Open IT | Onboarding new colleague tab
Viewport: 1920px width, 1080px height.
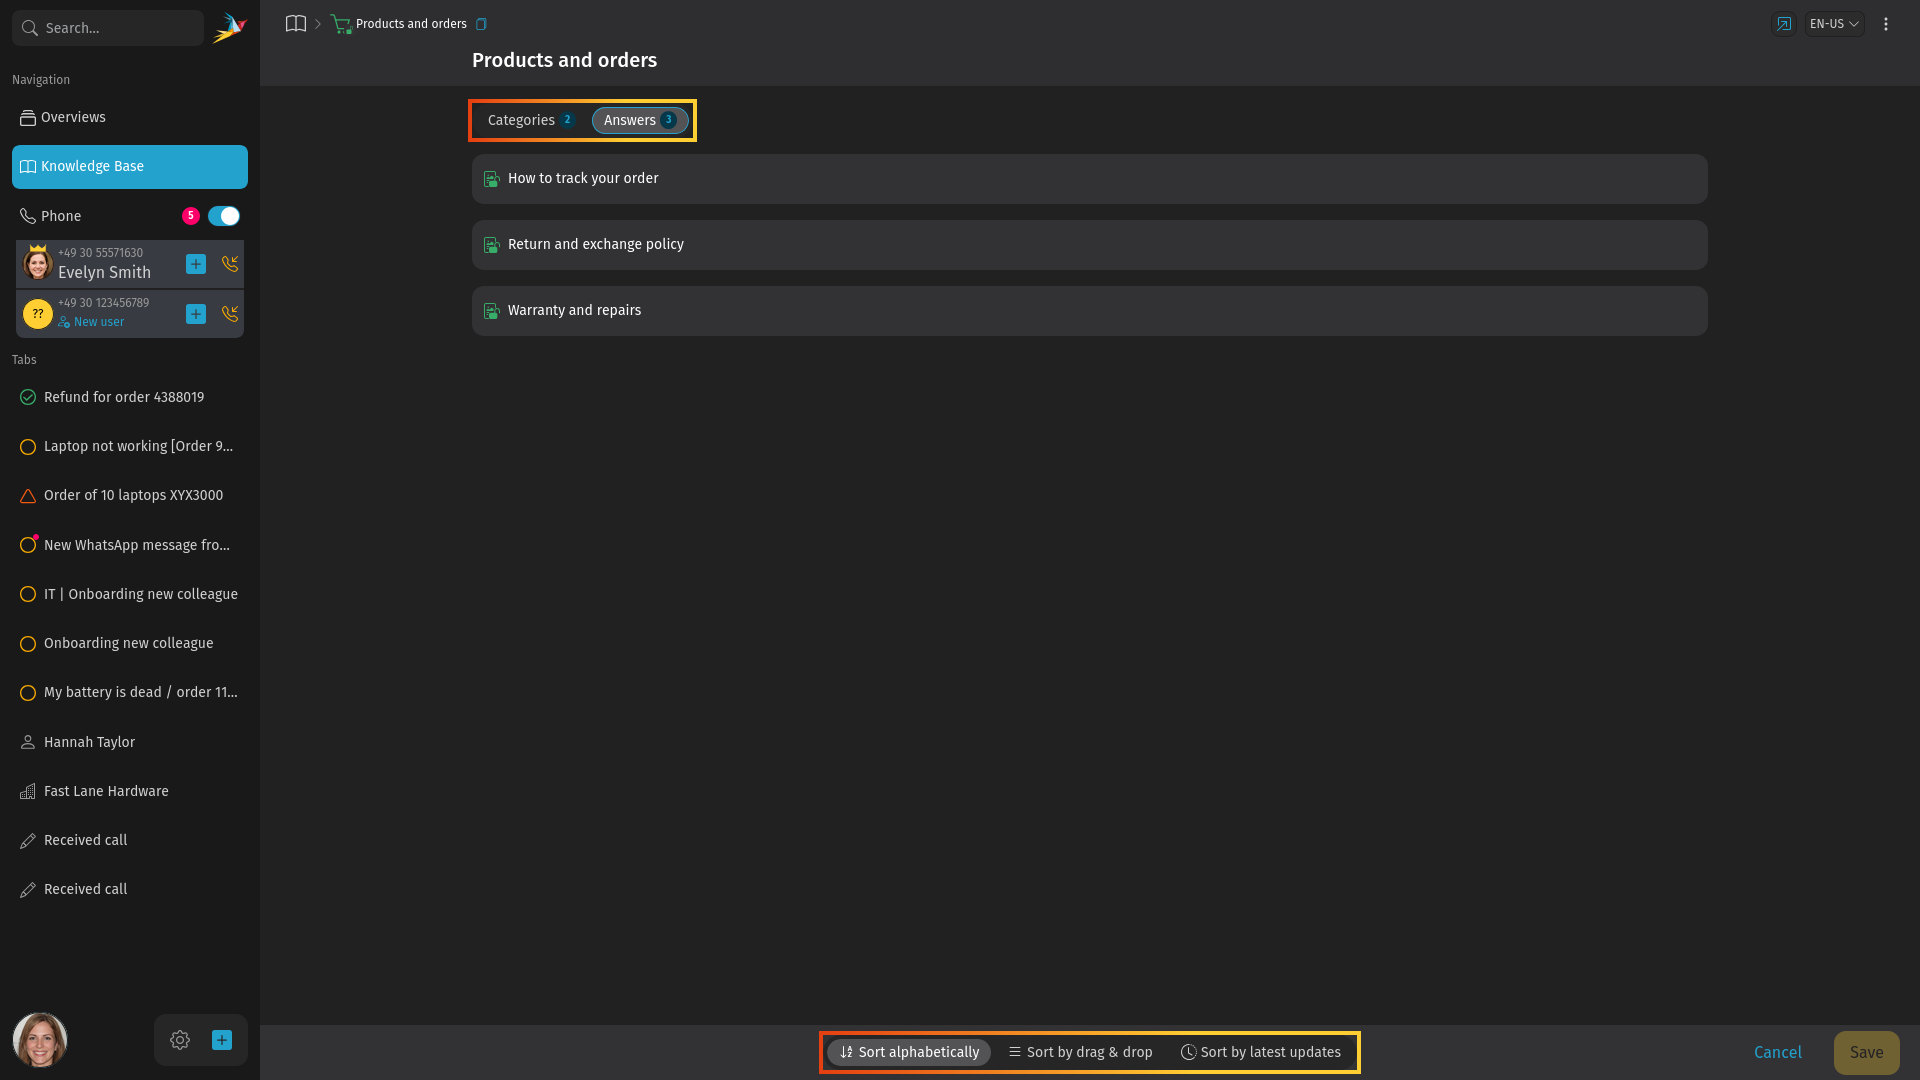pyautogui.click(x=130, y=594)
